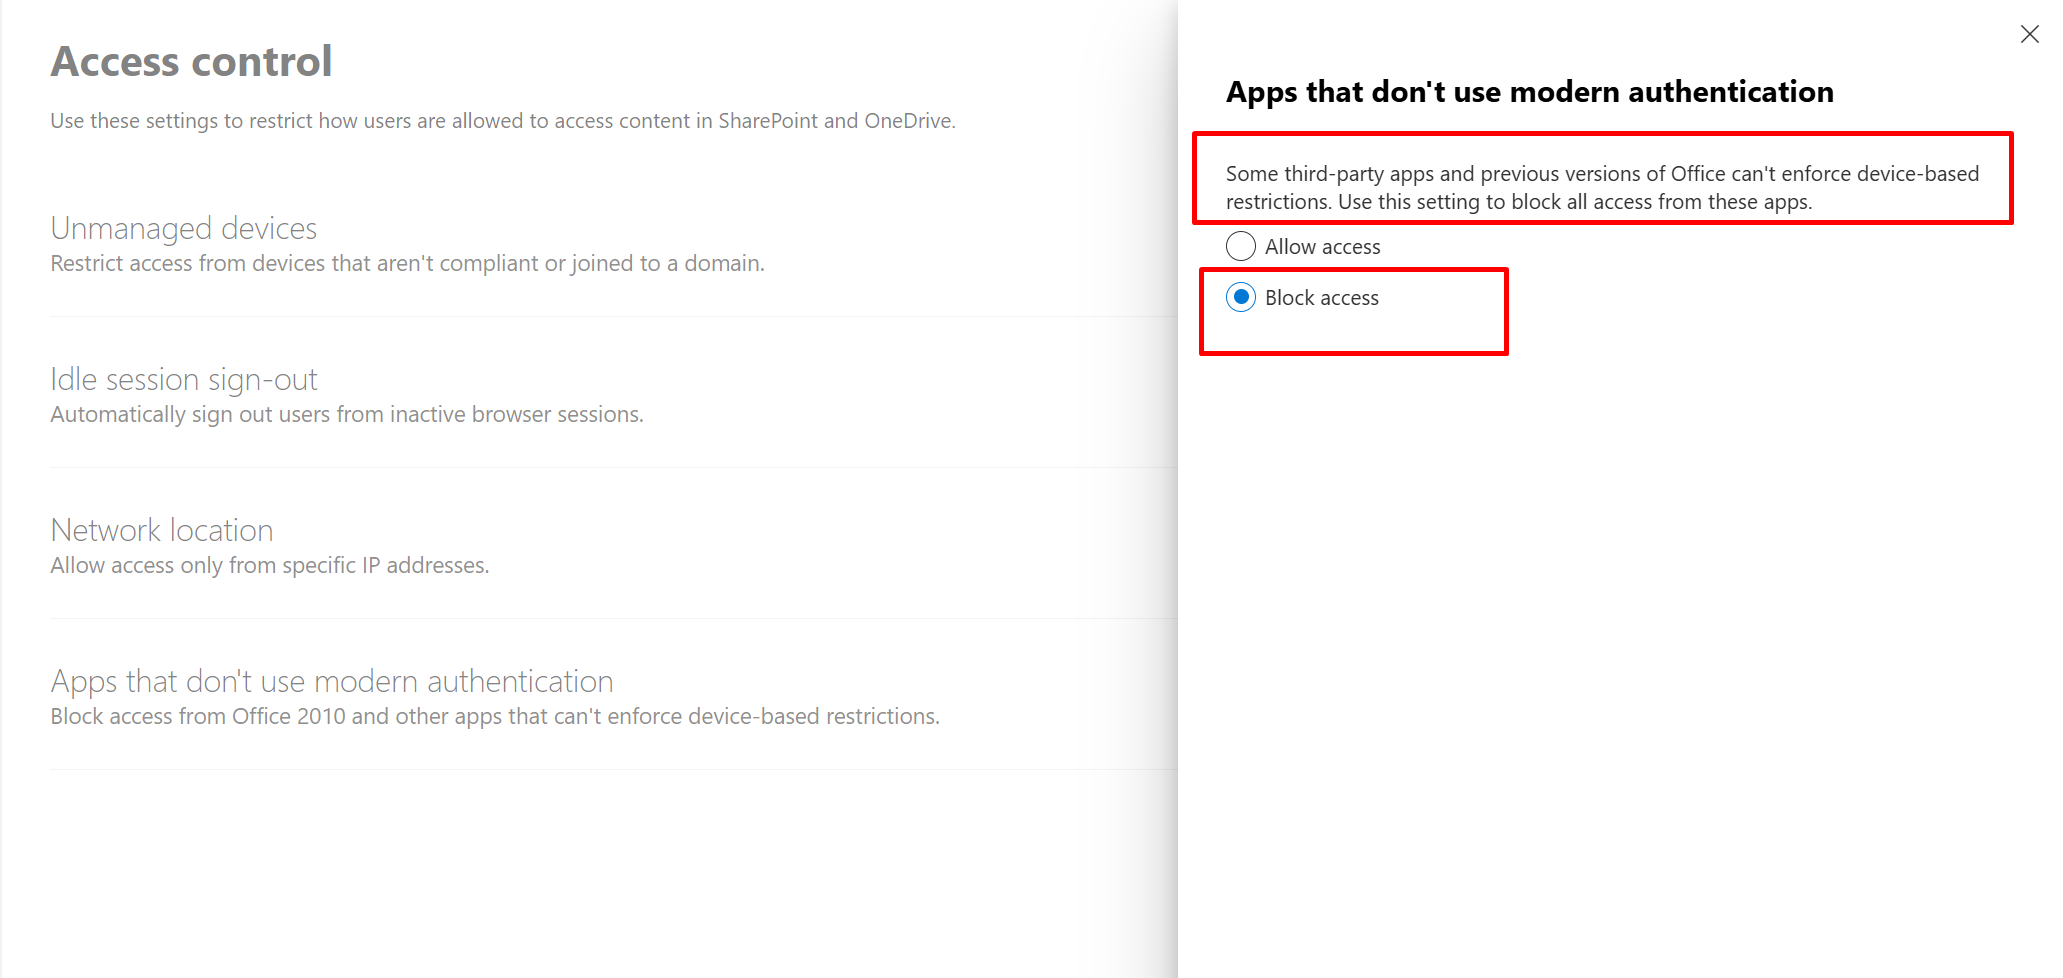Click Automatically sign out users description
Screen dimensions: 2063x978
[x=347, y=414]
